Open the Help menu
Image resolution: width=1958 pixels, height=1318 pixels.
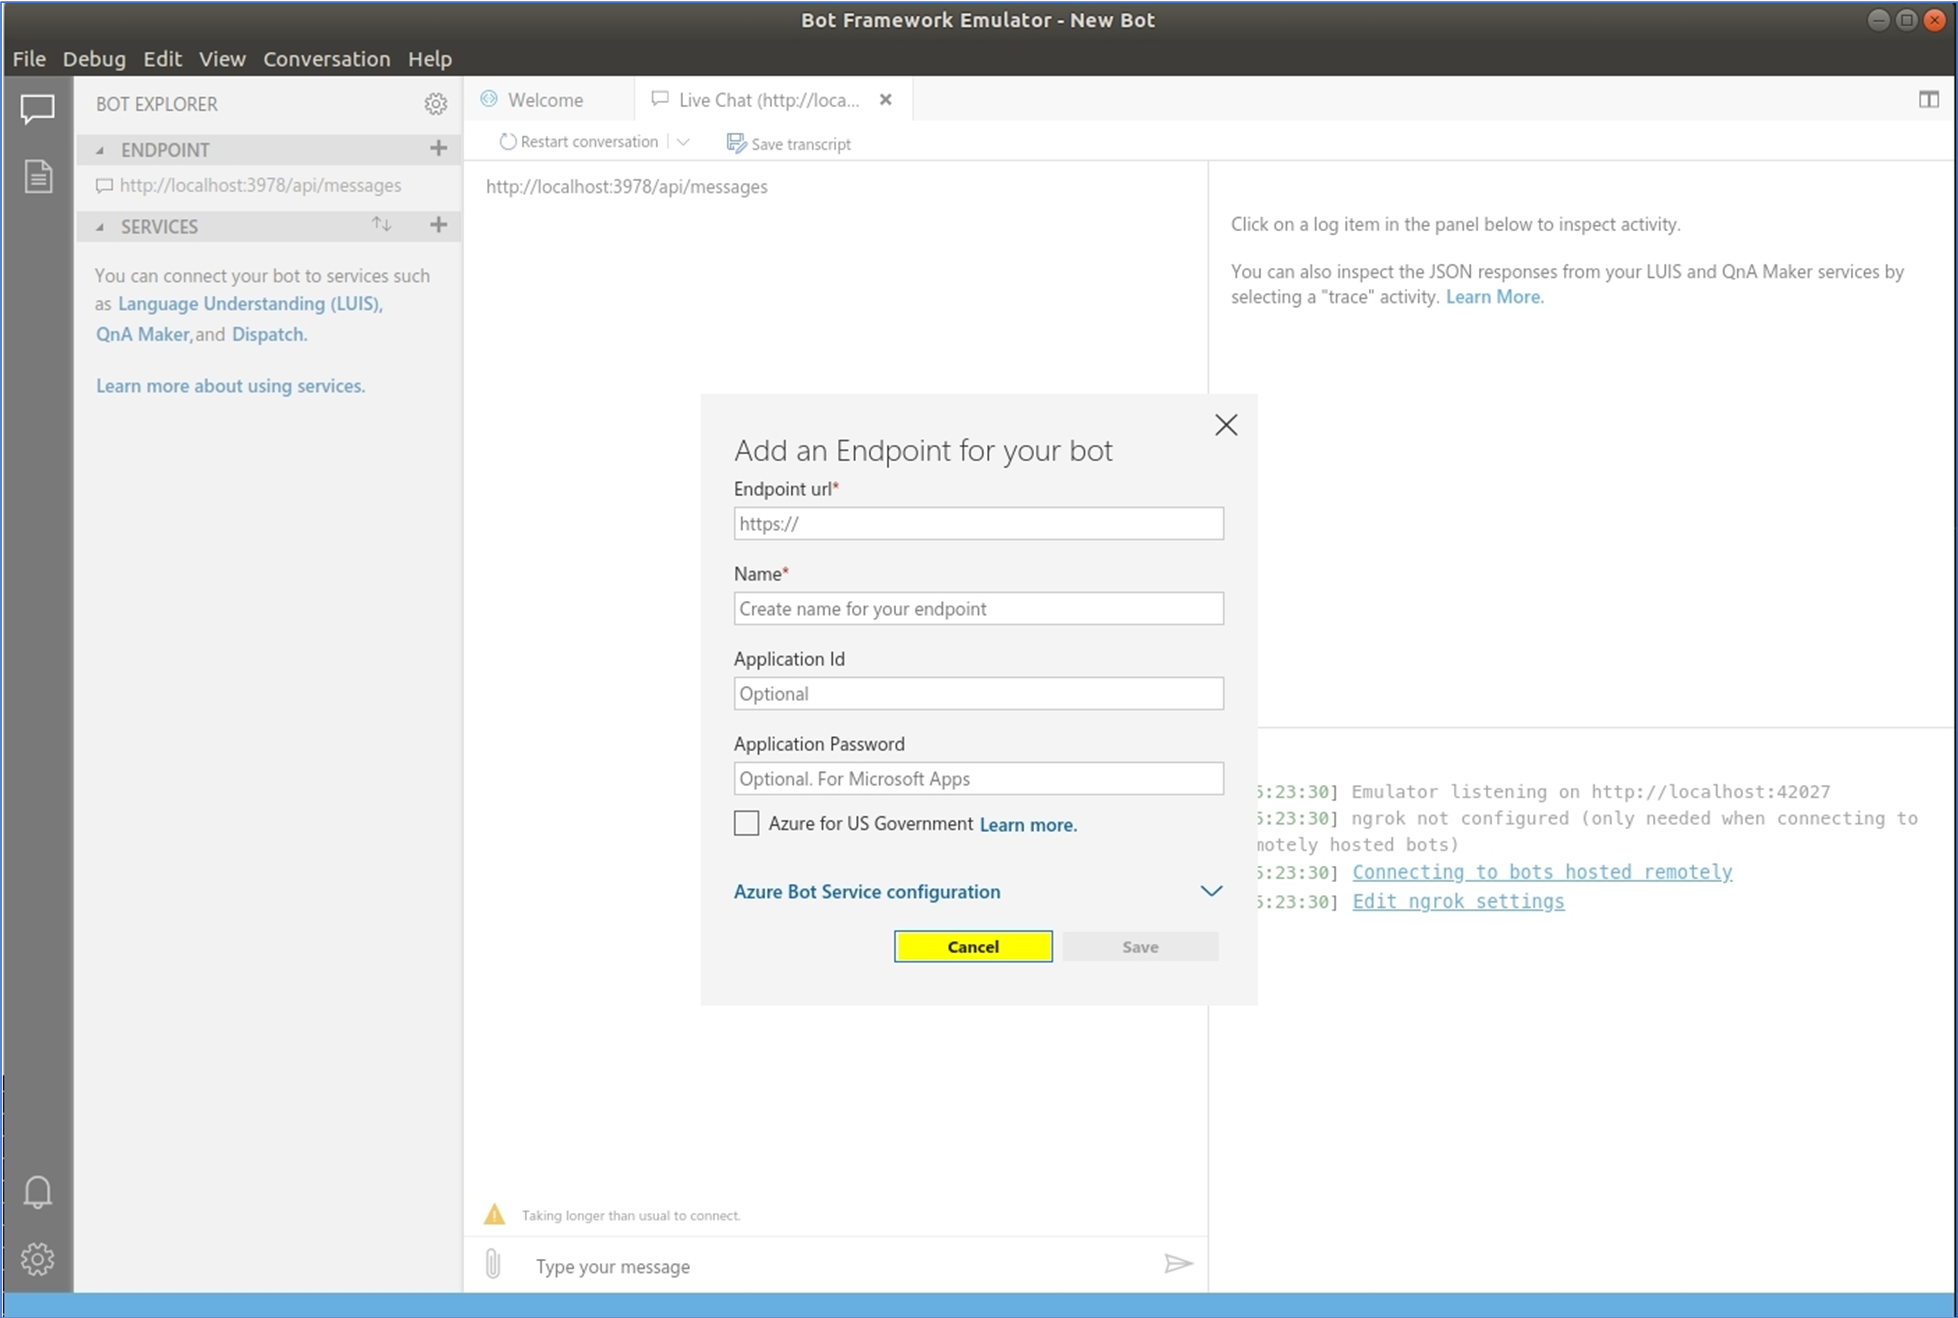(430, 59)
